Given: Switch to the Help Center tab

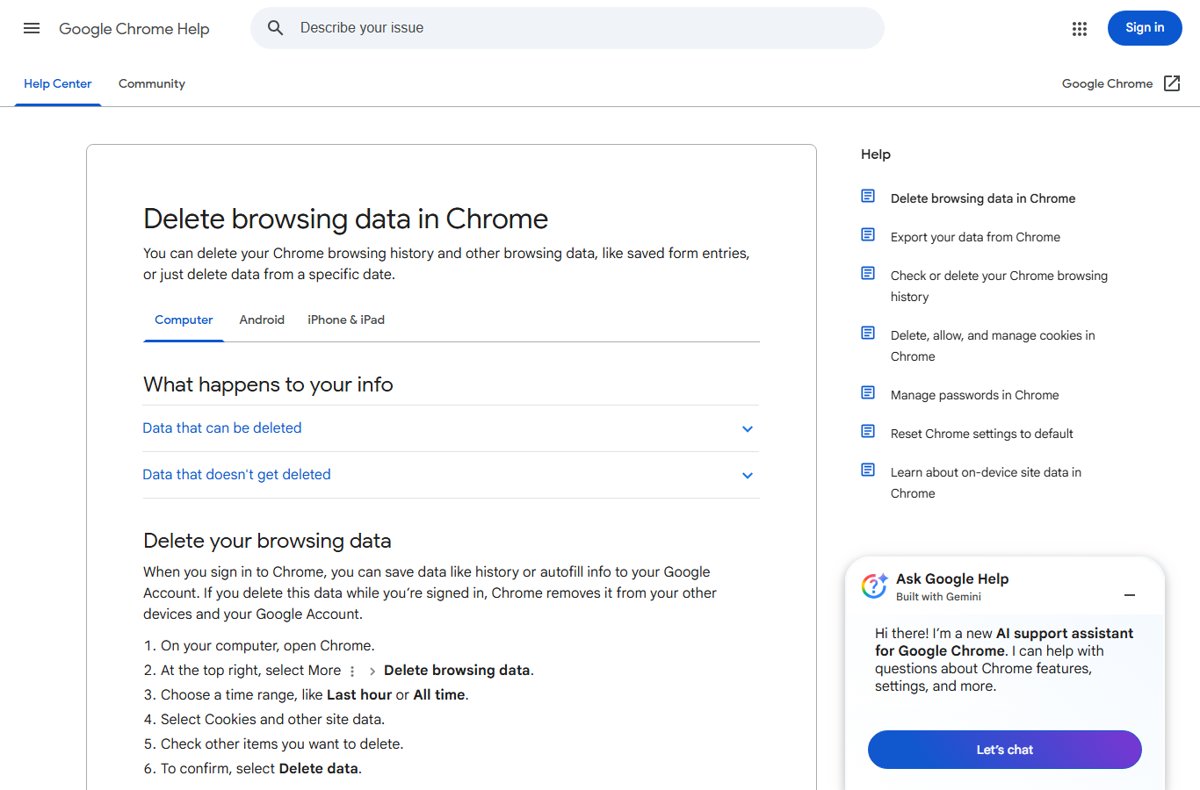Looking at the screenshot, I should pyautogui.click(x=58, y=84).
